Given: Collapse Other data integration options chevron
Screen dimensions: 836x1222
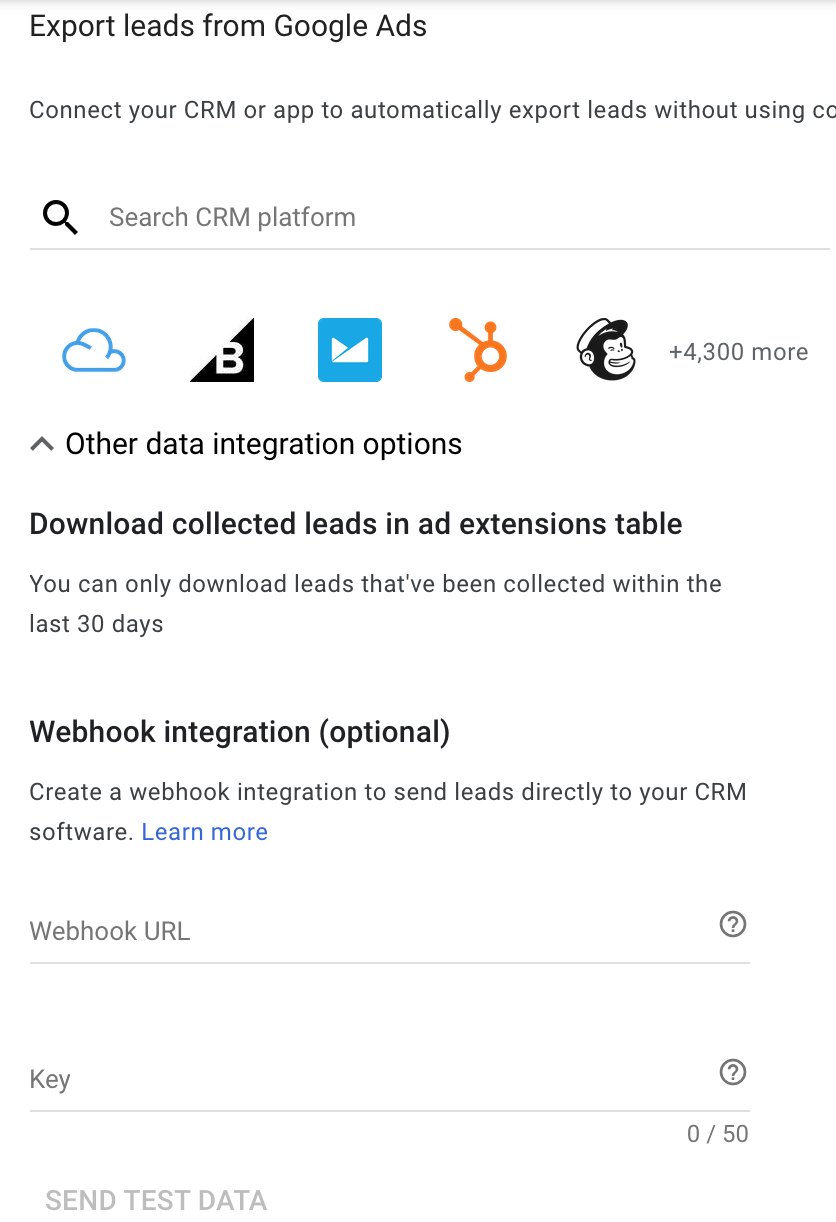Looking at the screenshot, I should (x=42, y=444).
